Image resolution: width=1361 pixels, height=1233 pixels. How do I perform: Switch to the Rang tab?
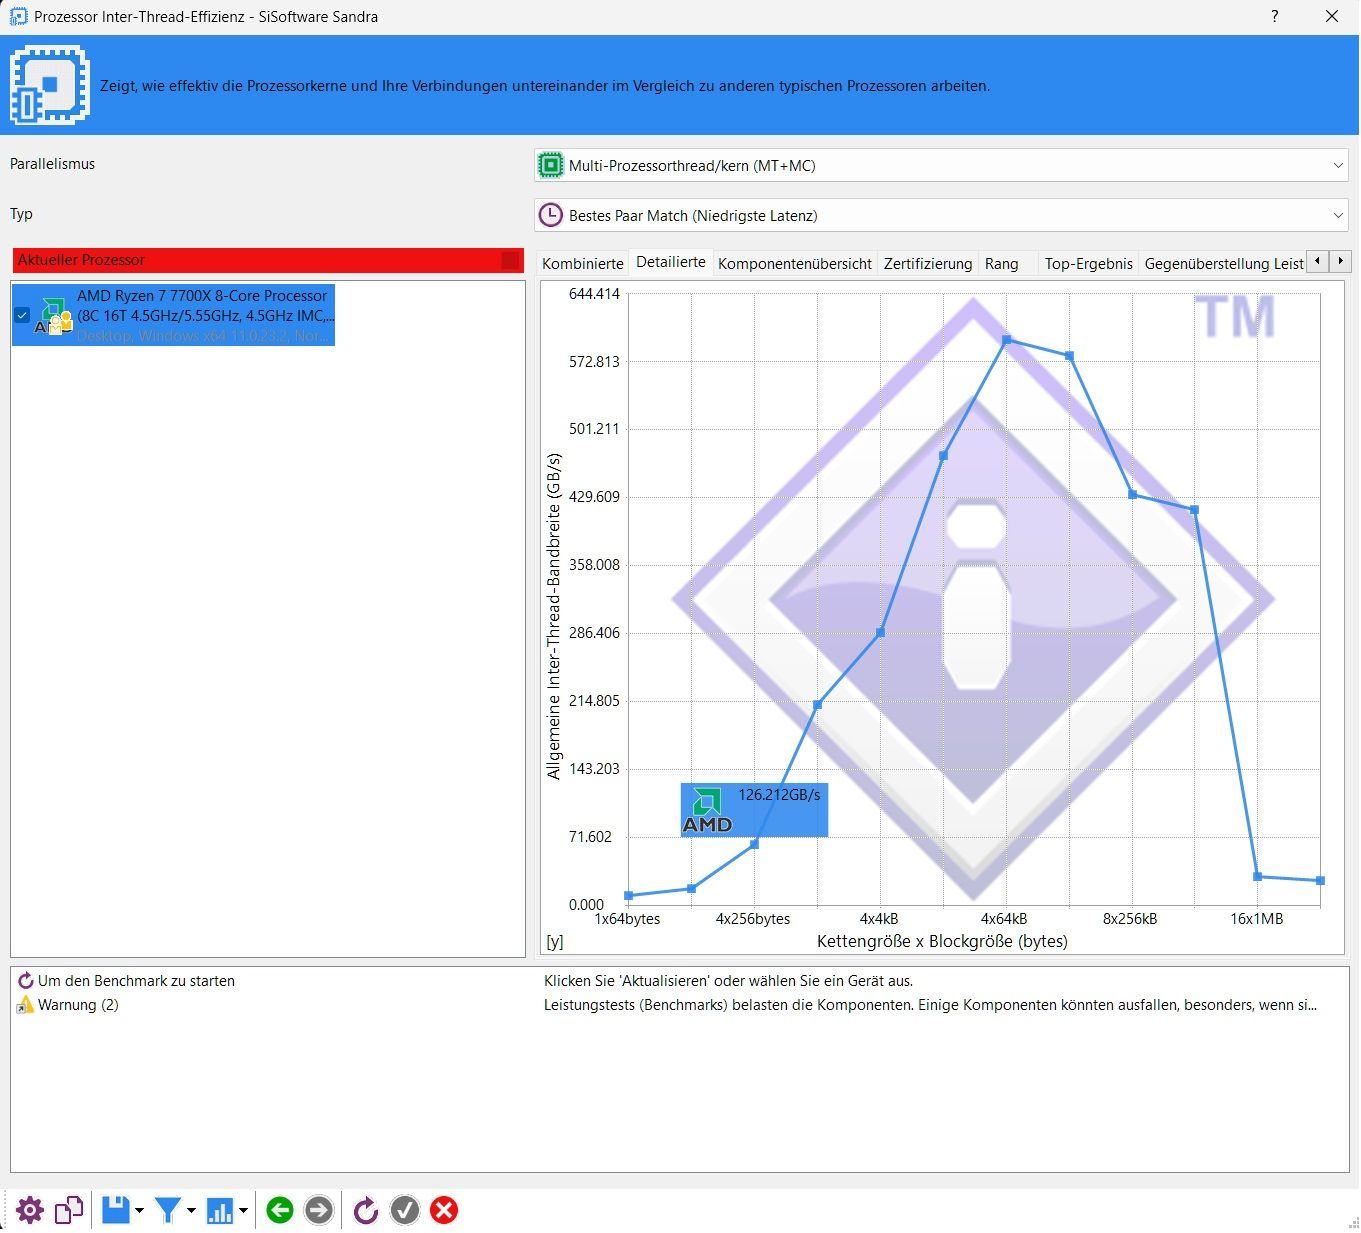[1002, 264]
